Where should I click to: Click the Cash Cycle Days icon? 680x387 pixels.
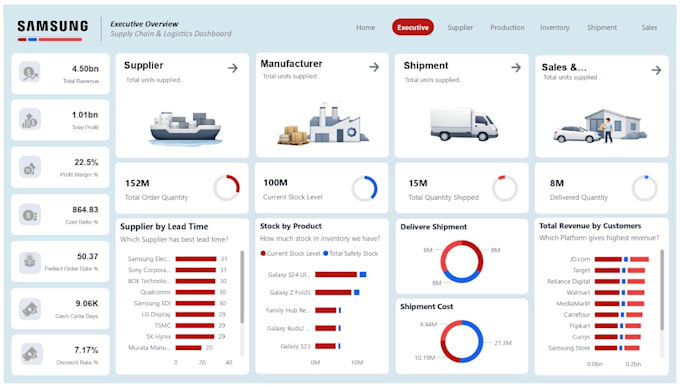(30, 309)
